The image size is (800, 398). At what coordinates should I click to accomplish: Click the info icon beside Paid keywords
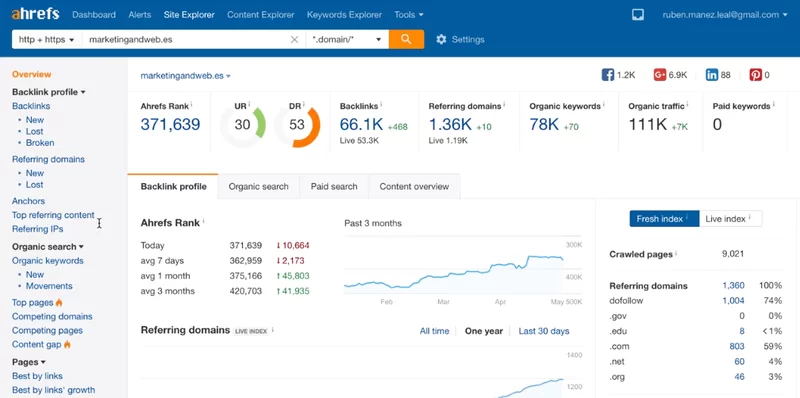[x=773, y=105]
